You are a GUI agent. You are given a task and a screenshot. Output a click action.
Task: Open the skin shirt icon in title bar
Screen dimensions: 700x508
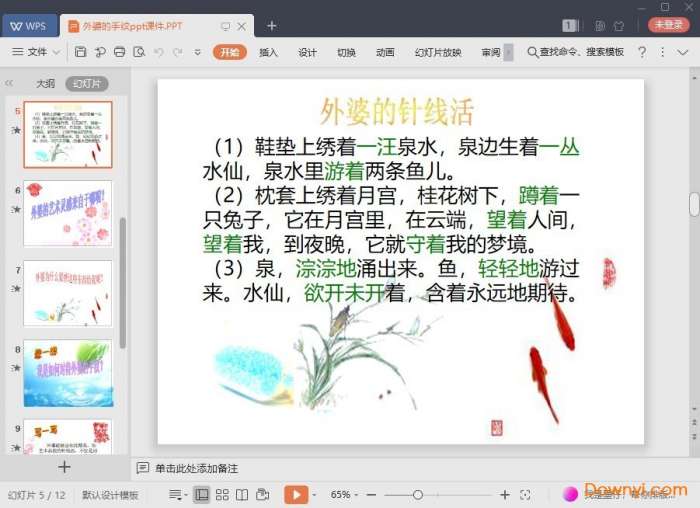click(619, 25)
